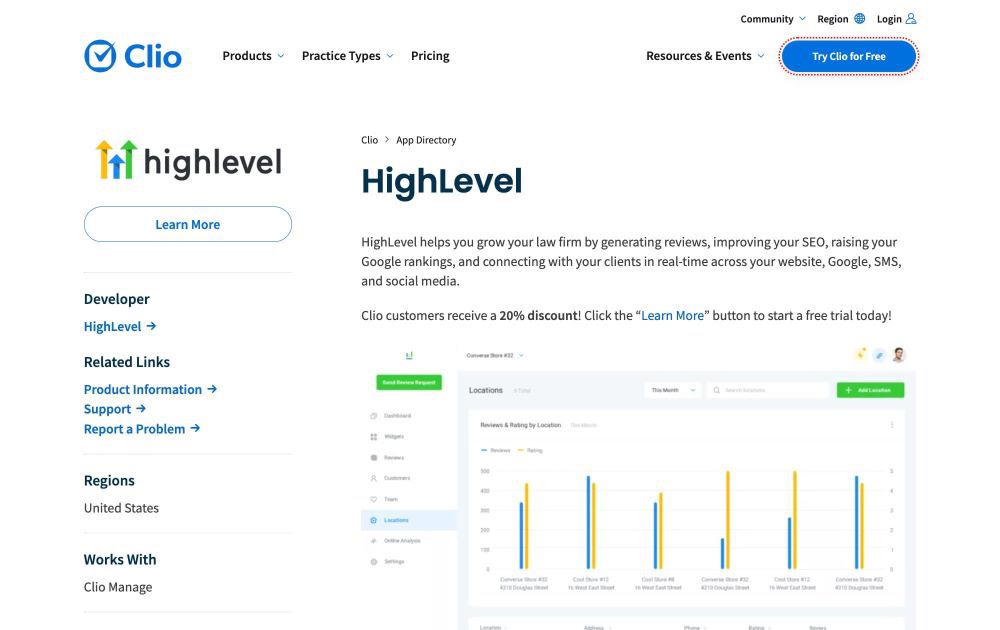Click the Developer section heading

point(117,299)
